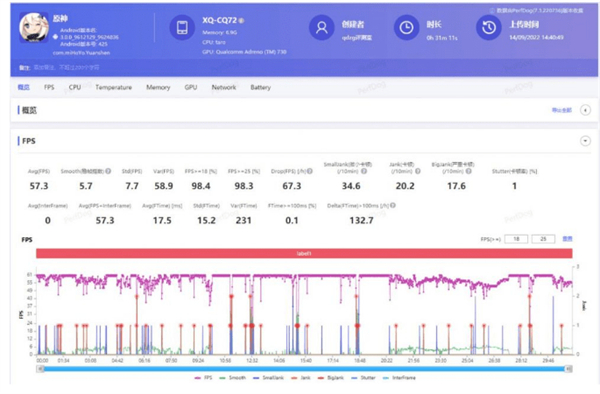
Task: Open the GPU tab
Action: pyautogui.click(x=191, y=87)
